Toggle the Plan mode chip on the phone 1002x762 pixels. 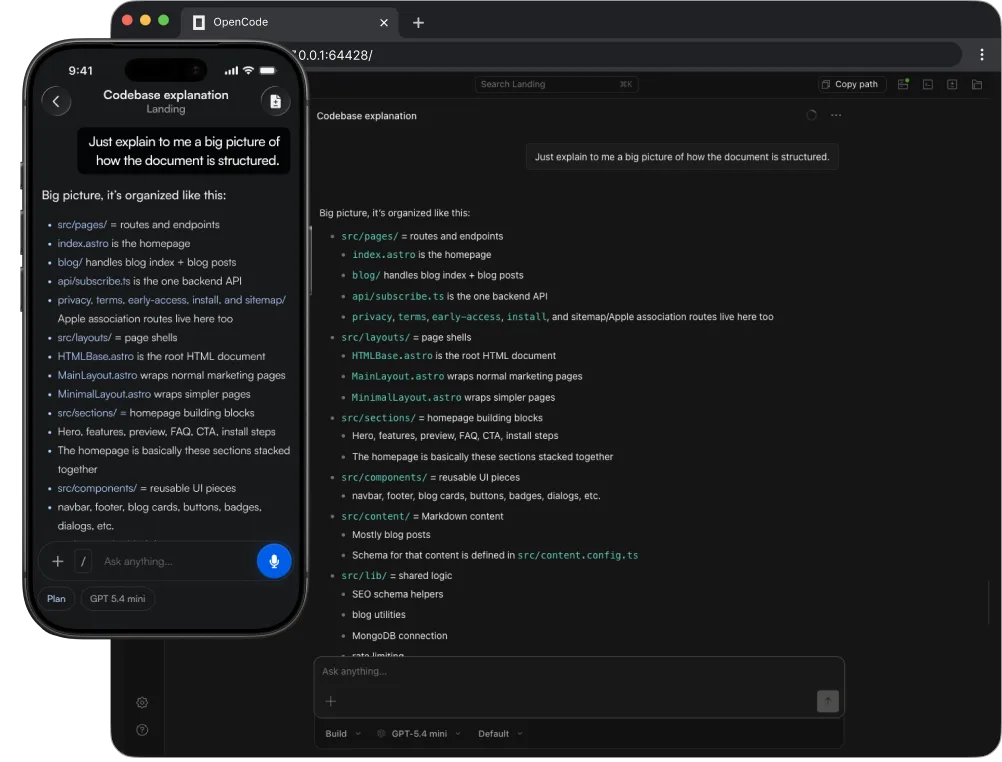click(x=56, y=598)
